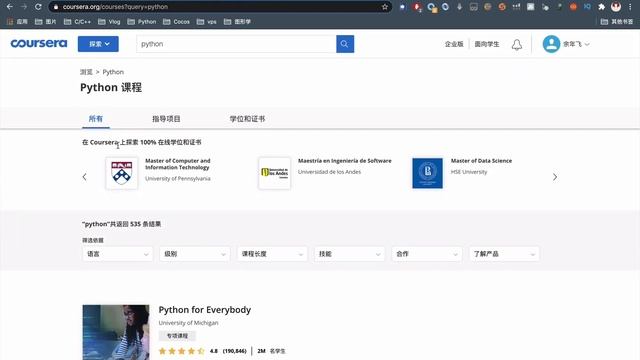Open the 图形学 bookmarks folder
Image resolution: width=640 pixels, height=360 pixels.
click(237, 22)
